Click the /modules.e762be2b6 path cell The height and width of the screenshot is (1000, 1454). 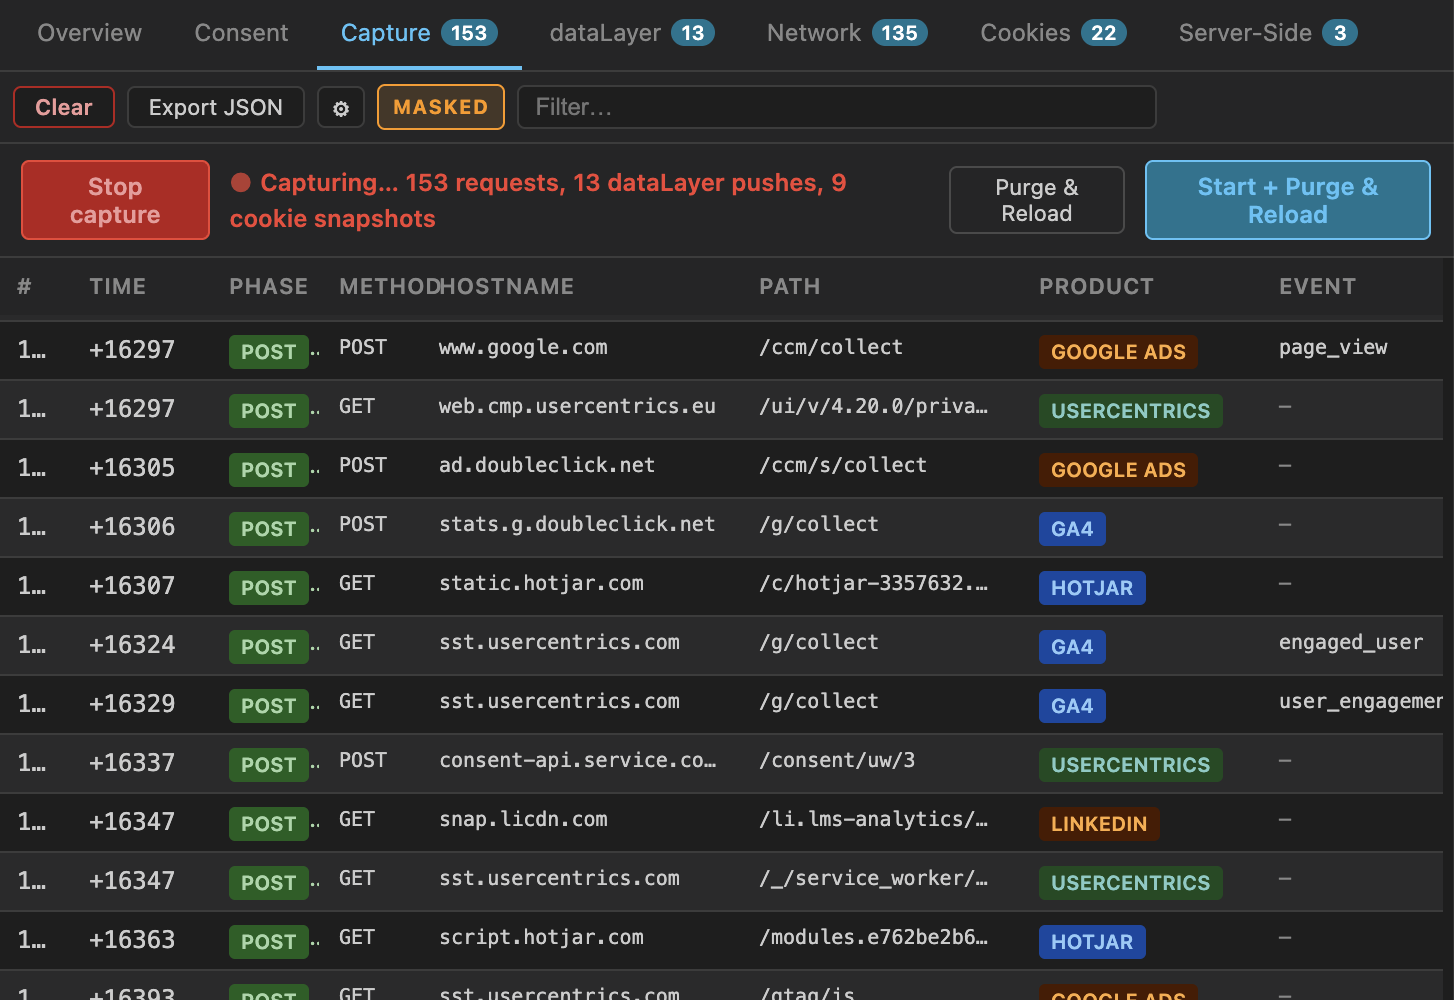(873, 938)
